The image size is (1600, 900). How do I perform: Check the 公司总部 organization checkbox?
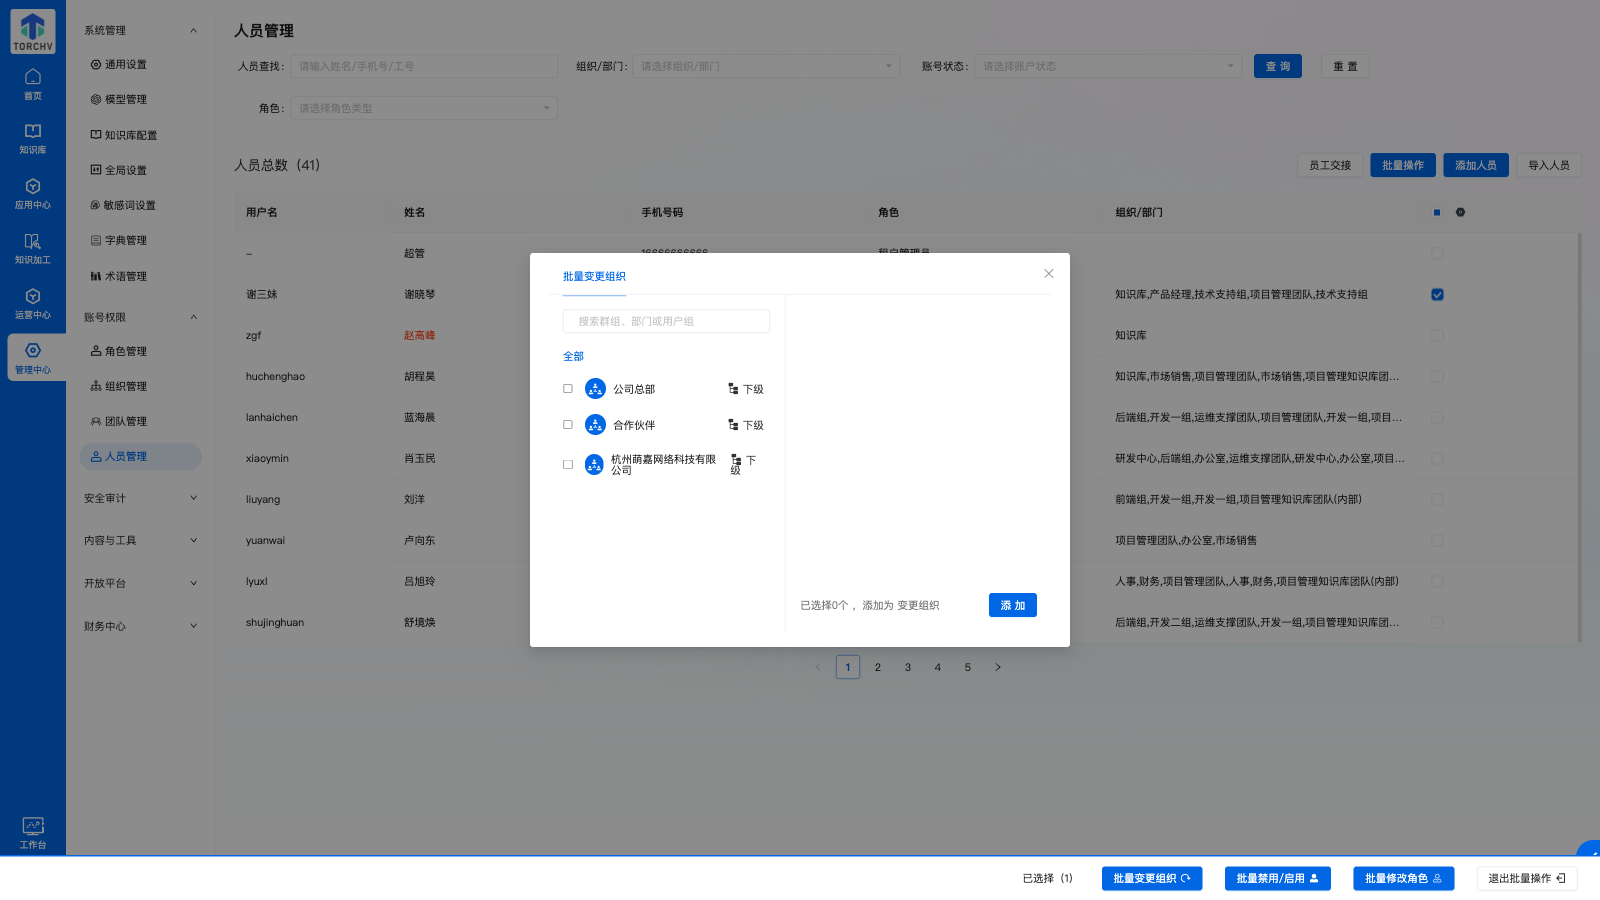click(568, 388)
